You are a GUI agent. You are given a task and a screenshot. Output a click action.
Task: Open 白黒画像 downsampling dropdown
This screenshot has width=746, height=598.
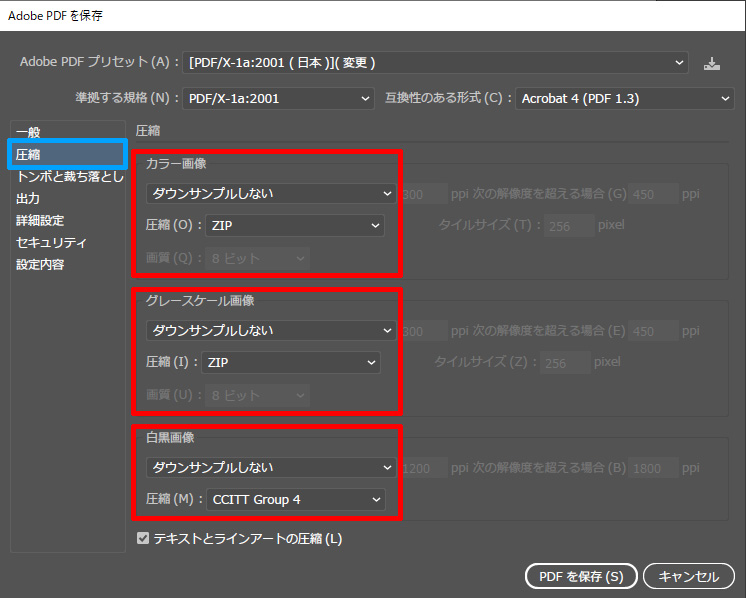[271, 468]
